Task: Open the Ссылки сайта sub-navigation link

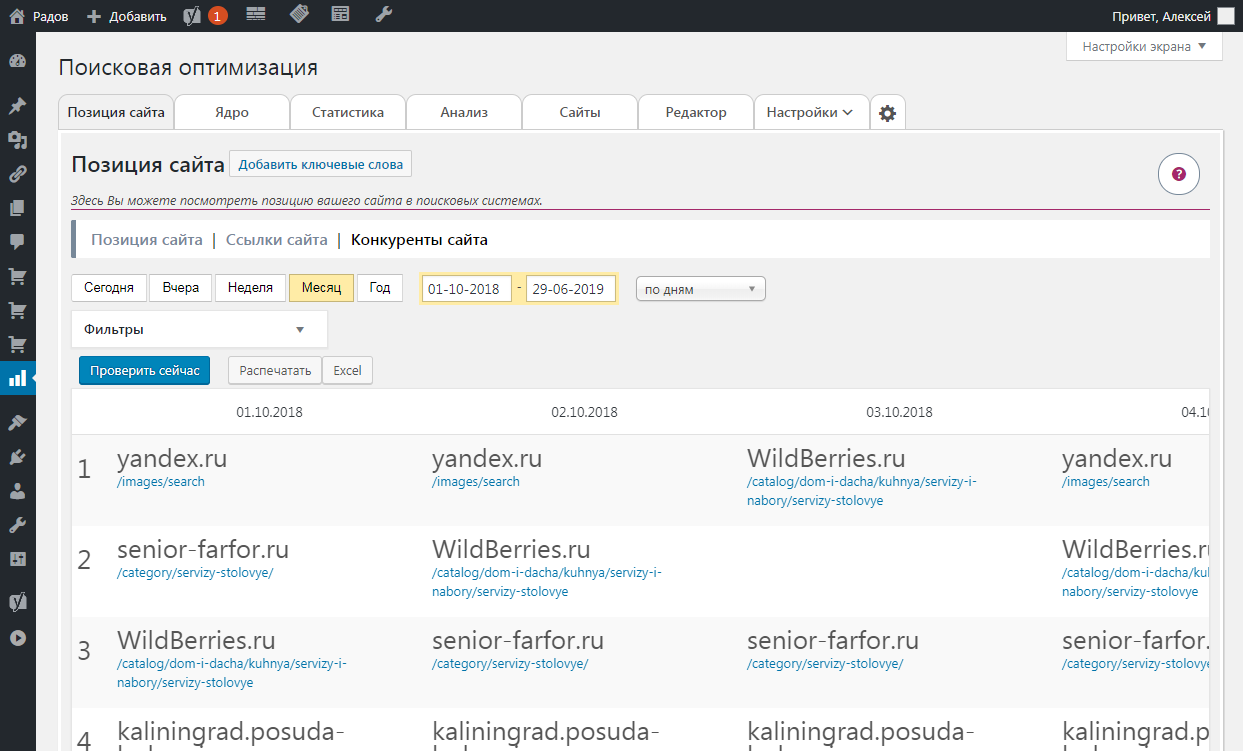Action: point(277,240)
